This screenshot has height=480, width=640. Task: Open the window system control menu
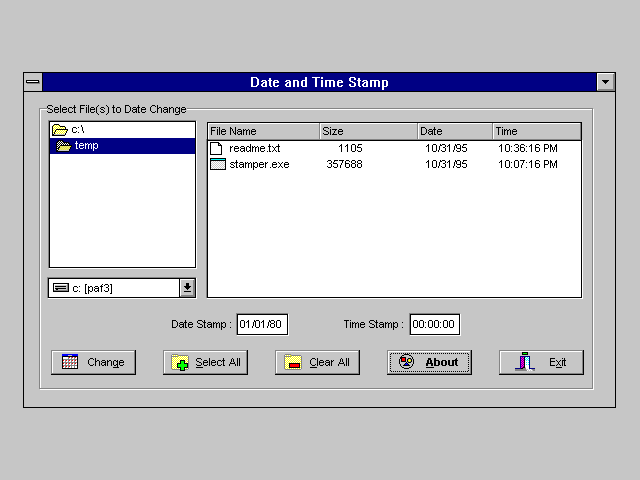click(x=33, y=82)
